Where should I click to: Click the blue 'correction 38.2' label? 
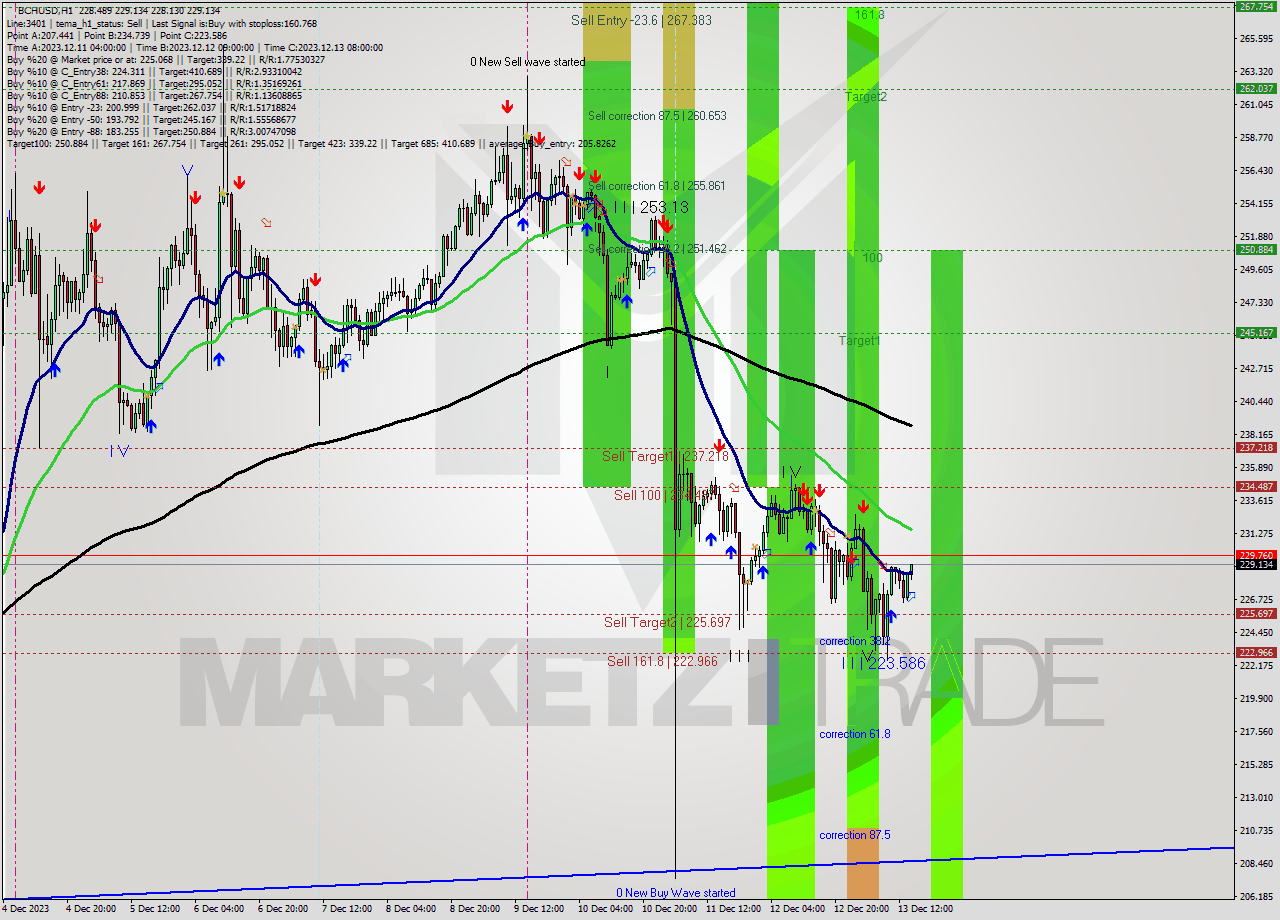pos(854,641)
